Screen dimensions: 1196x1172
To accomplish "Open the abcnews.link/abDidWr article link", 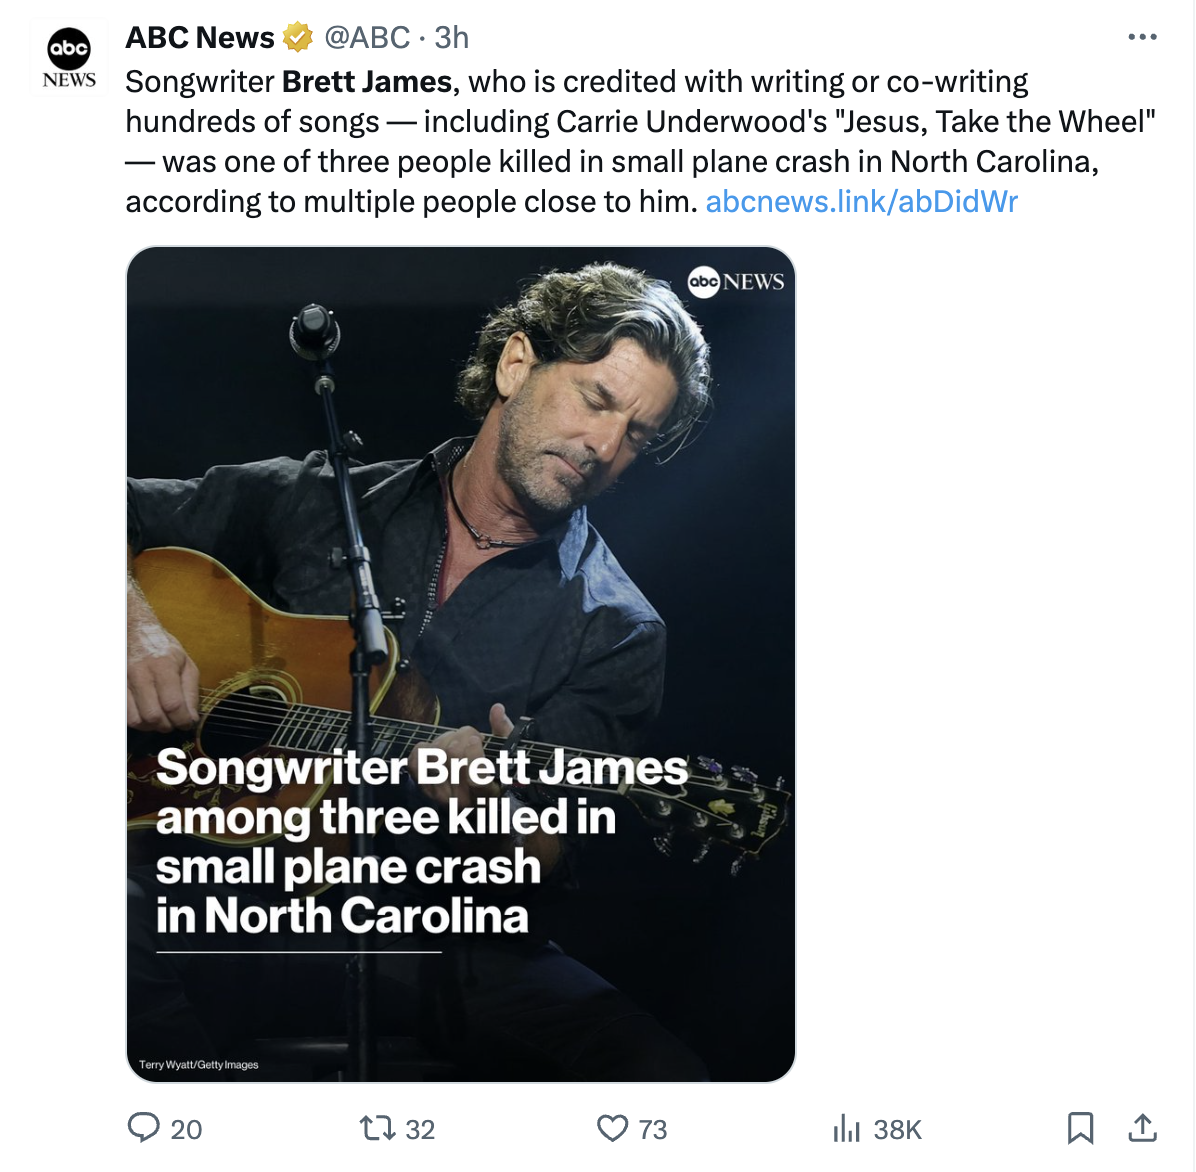I will pos(861,202).
